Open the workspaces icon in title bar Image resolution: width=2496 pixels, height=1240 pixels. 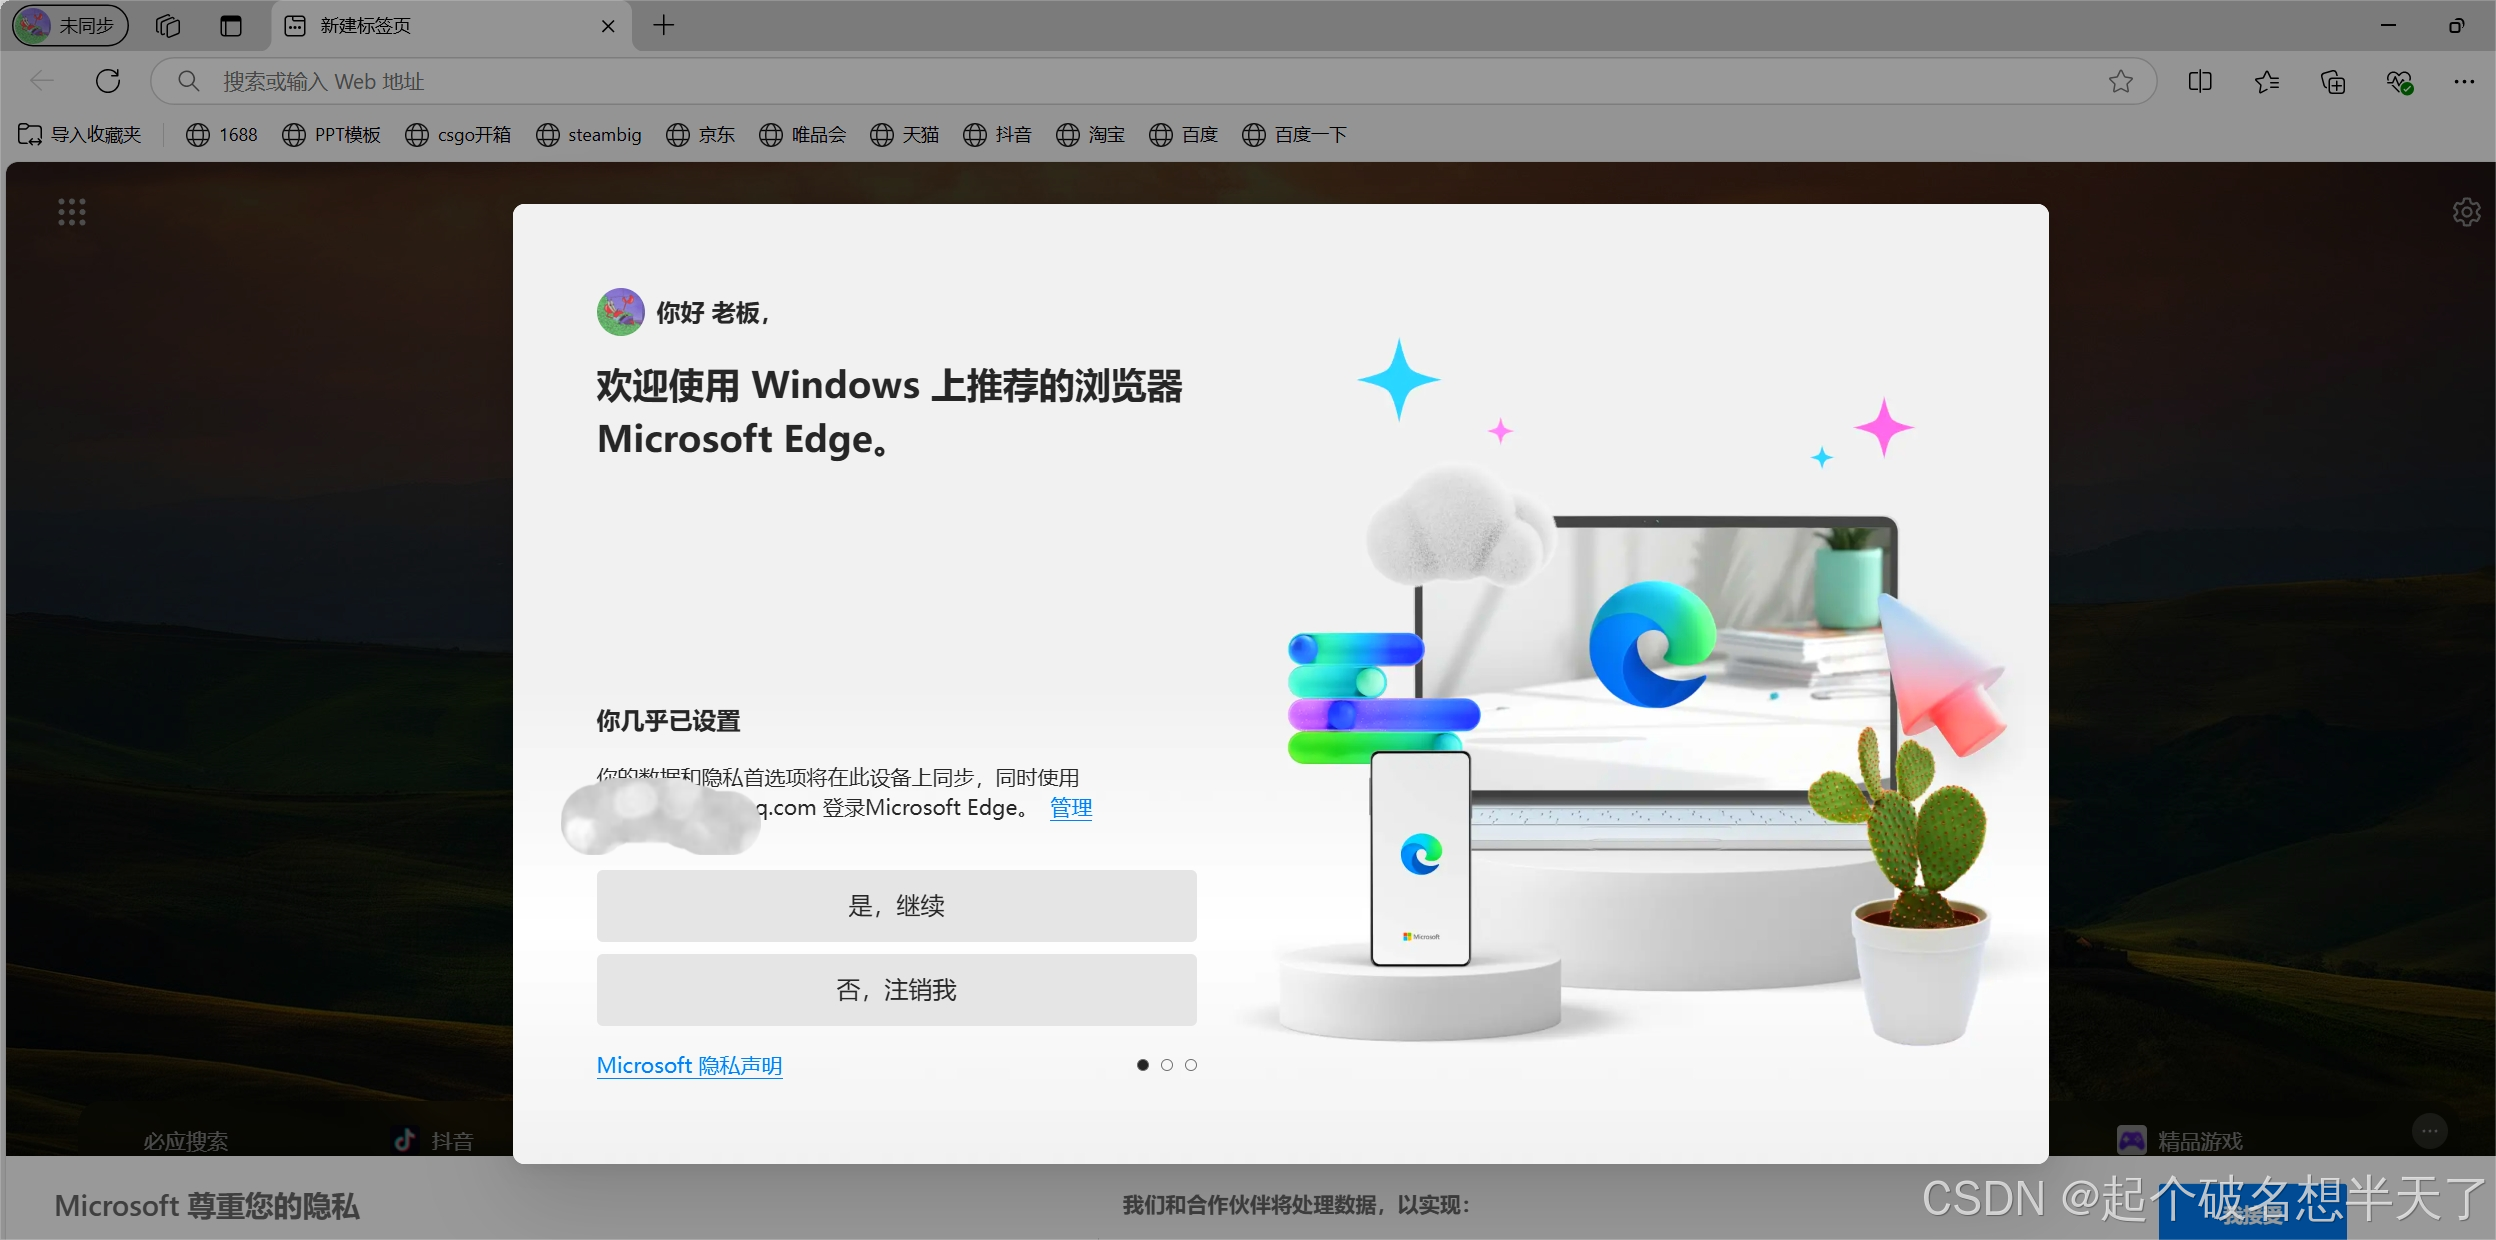[x=168, y=26]
